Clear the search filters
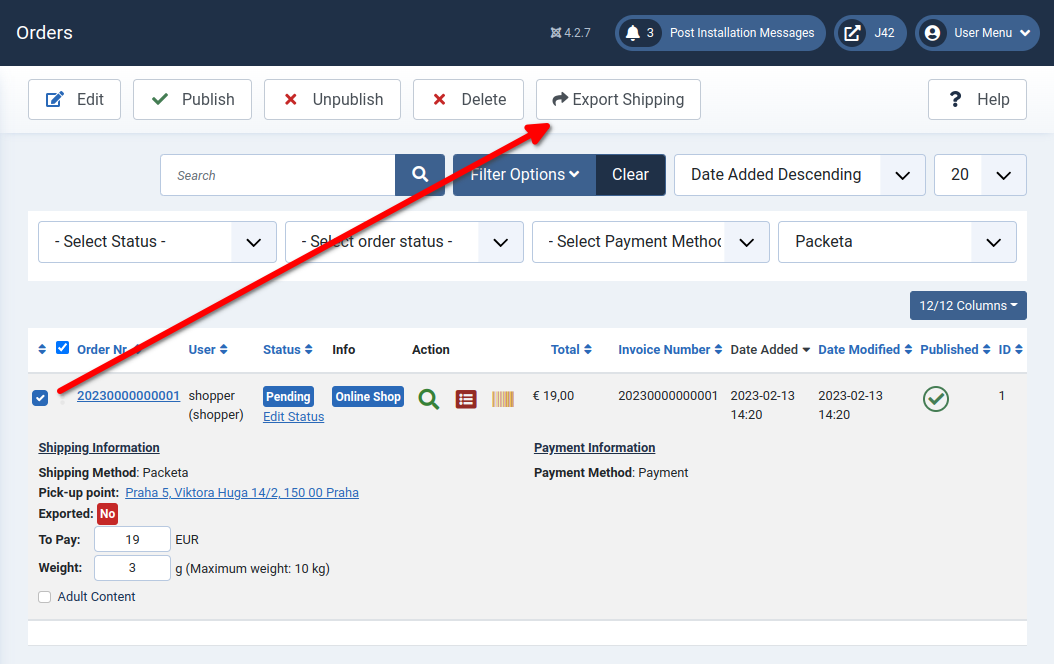Viewport: 1054px width, 664px height. 631,175
